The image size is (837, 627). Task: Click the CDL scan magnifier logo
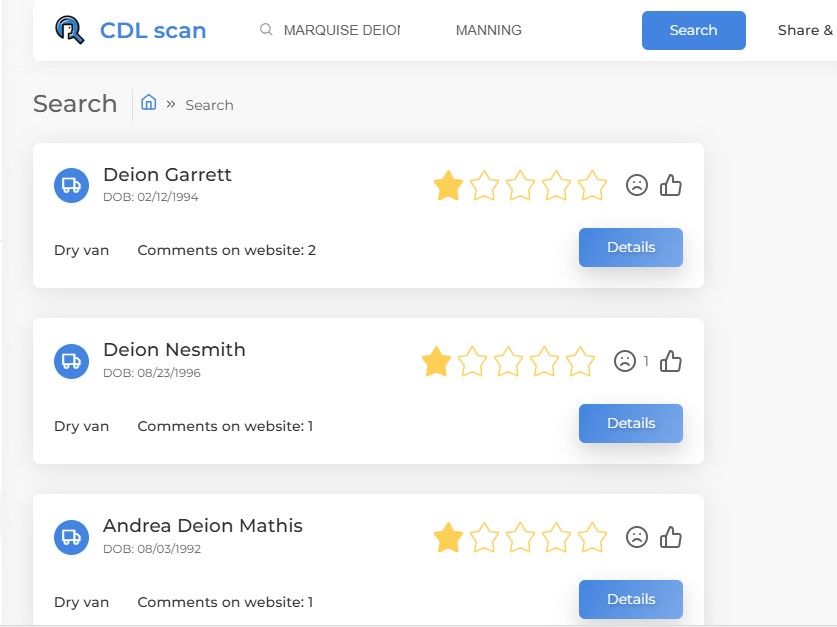coord(70,30)
